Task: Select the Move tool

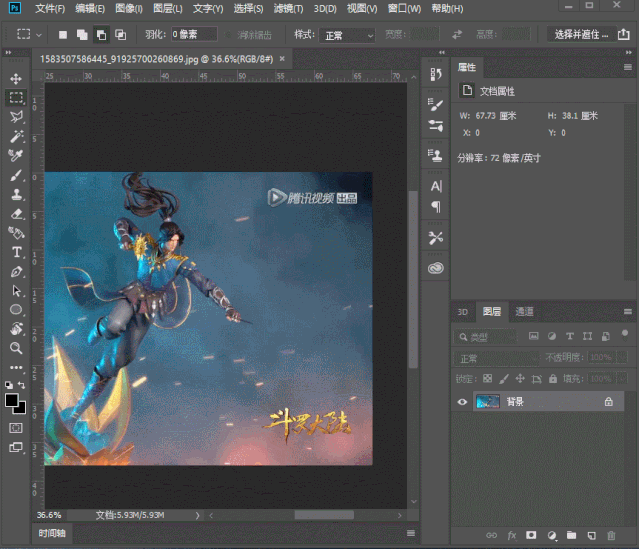Action: (x=16, y=79)
